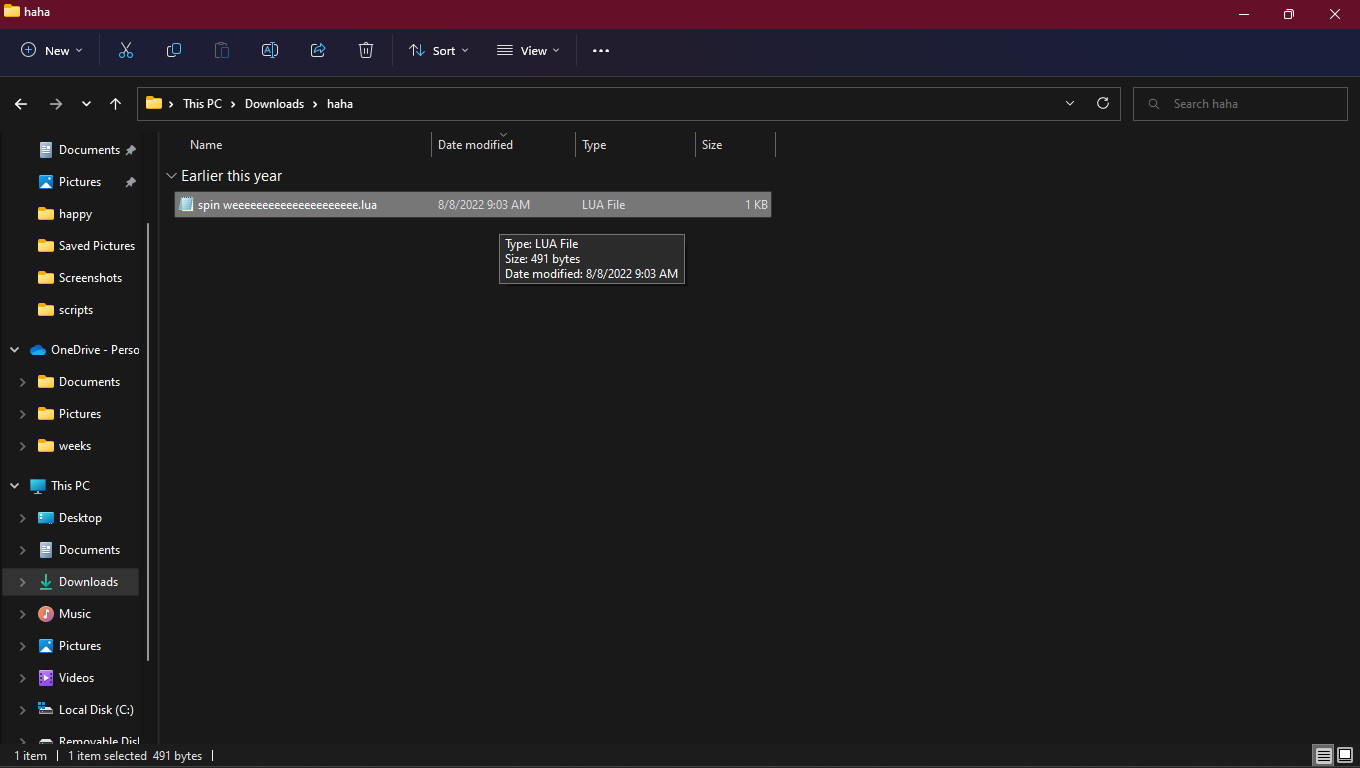
Task: Open the scripts folder in sidebar
Action: tap(76, 310)
